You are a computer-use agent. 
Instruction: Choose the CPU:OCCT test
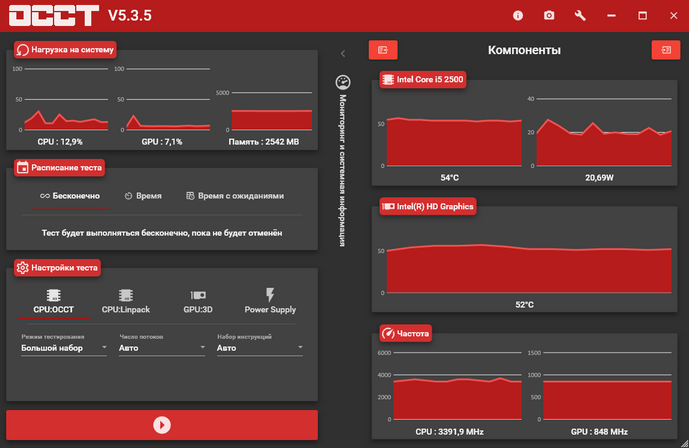[x=54, y=301]
